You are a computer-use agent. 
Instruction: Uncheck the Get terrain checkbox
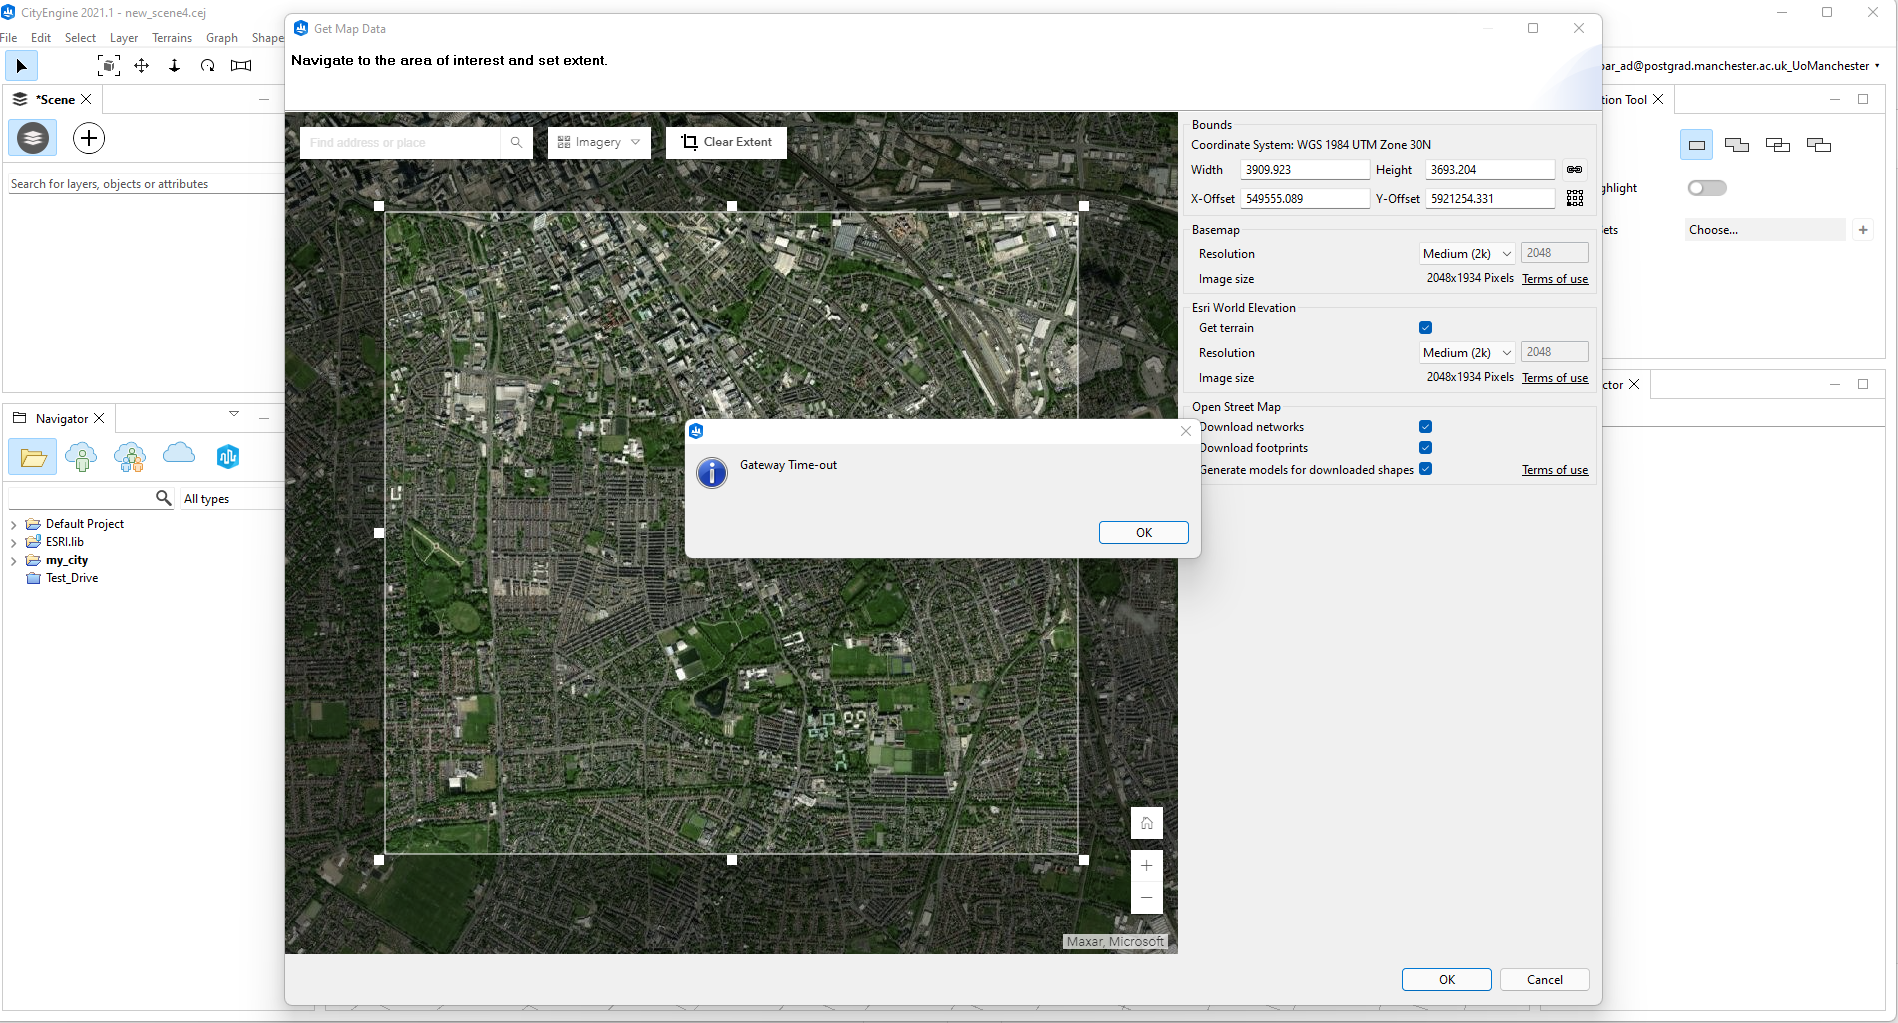(1425, 328)
